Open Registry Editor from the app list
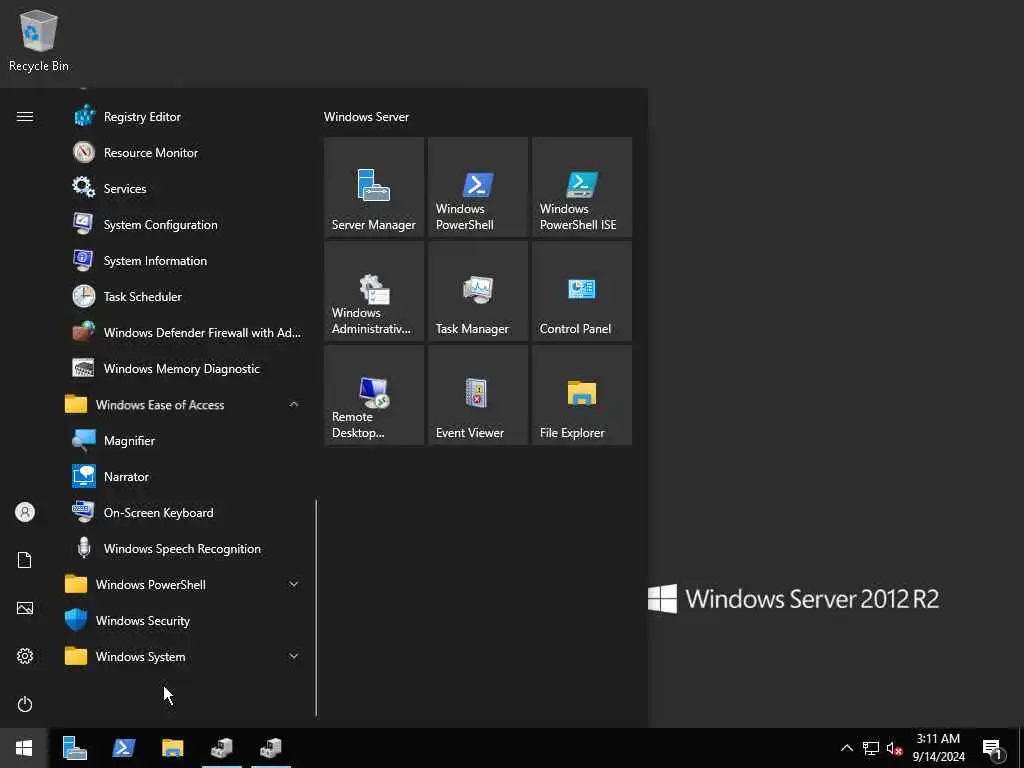 click(x=183, y=117)
